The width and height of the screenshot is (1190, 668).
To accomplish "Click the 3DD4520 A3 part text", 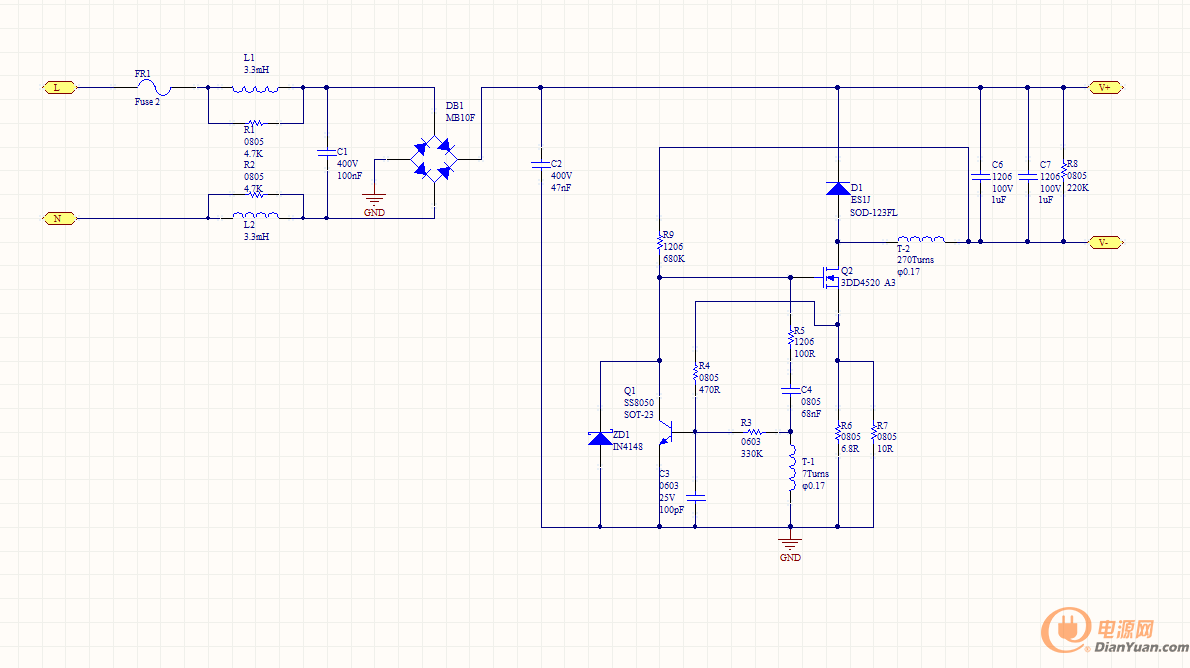I will point(867,282).
